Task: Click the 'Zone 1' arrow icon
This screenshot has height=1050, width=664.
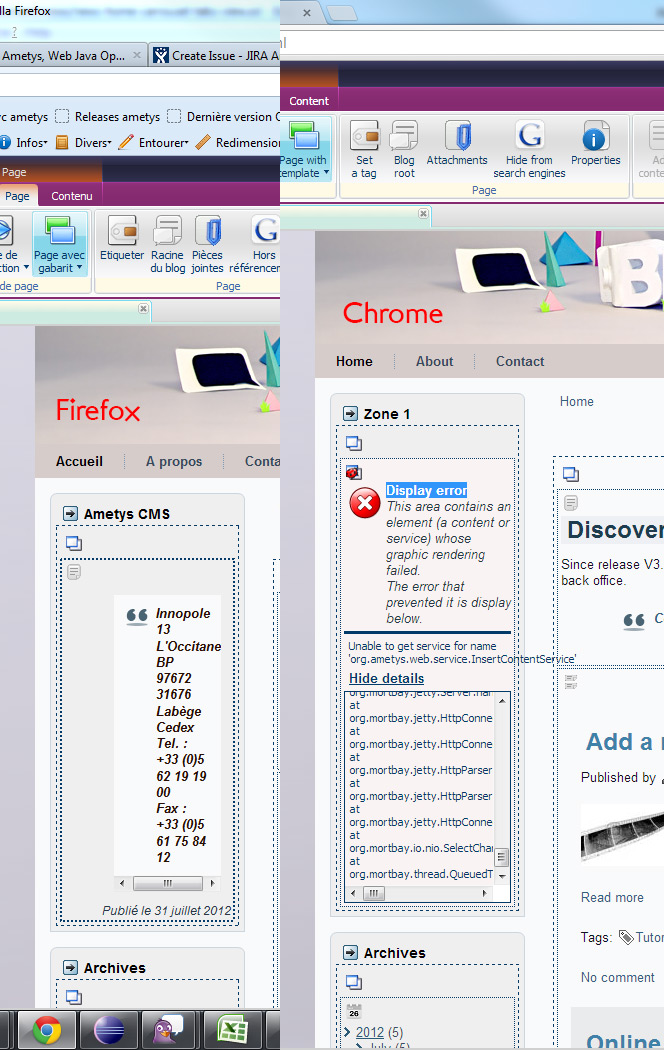Action: coord(350,414)
